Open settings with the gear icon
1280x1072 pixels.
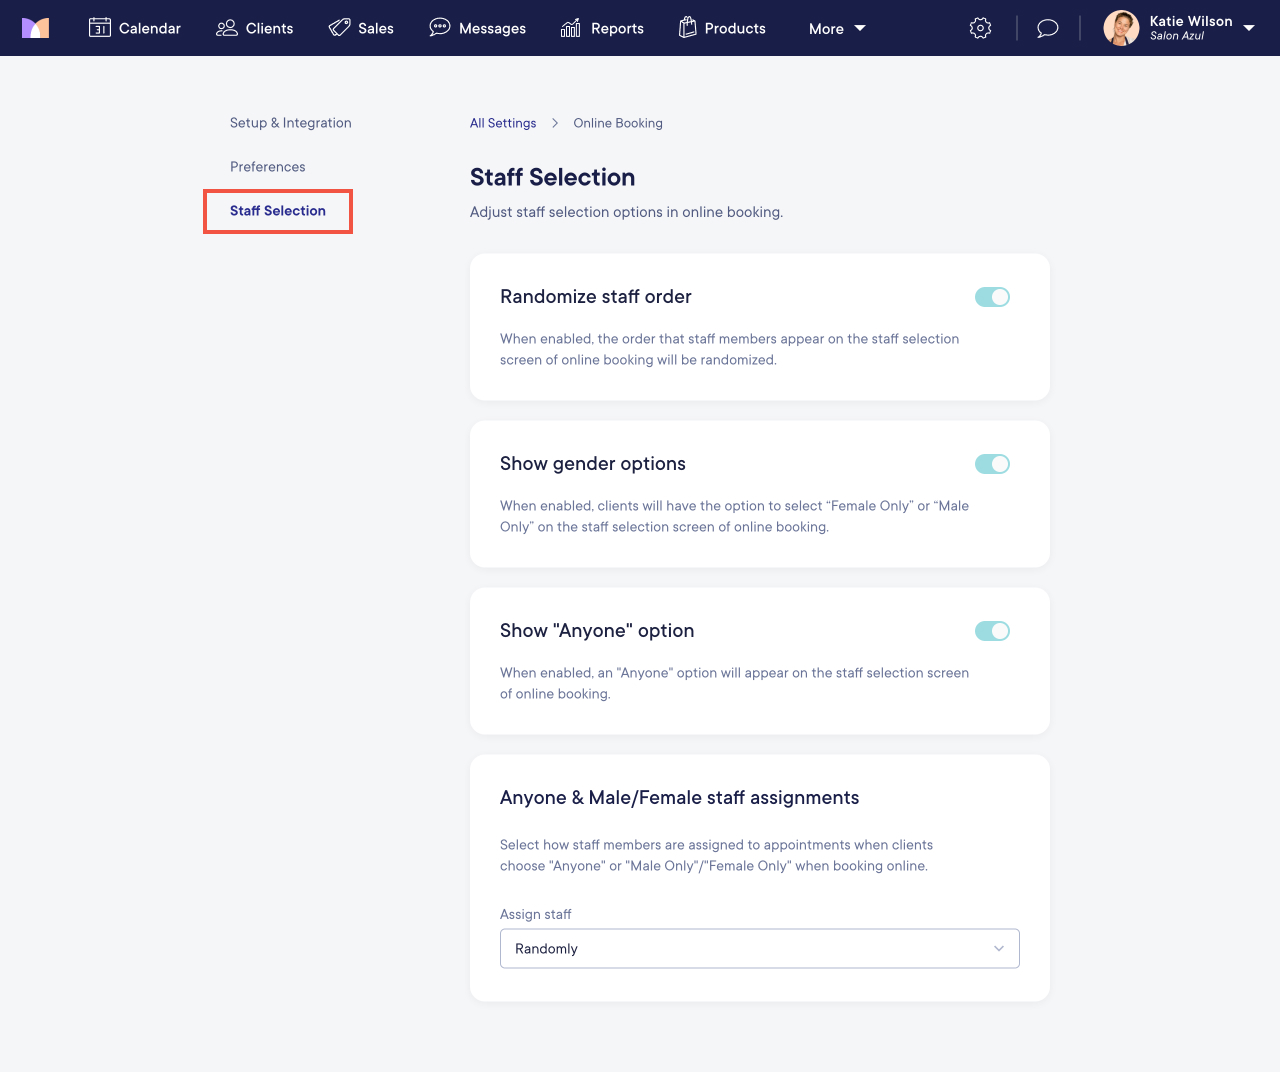click(980, 28)
